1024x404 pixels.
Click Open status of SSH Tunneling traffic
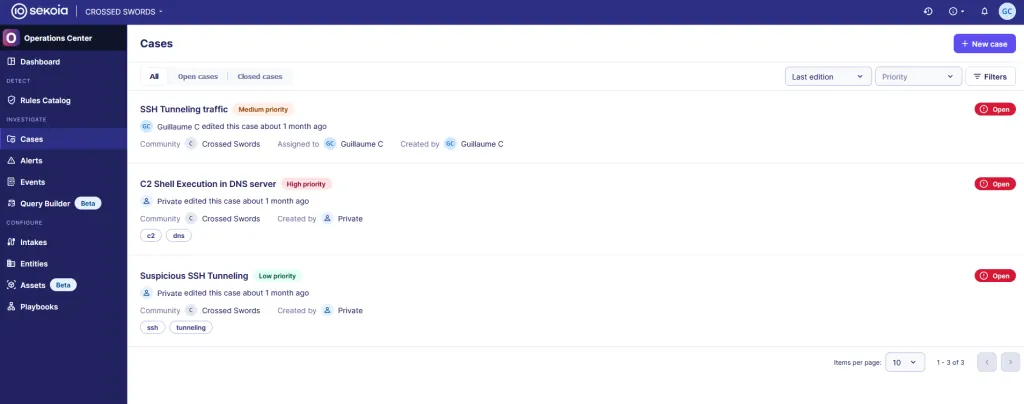pos(995,110)
